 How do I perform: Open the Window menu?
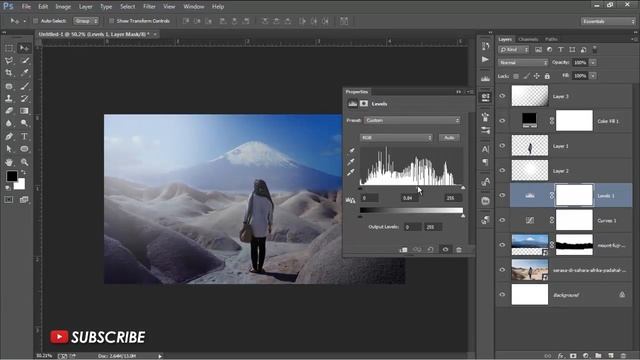tap(193, 7)
